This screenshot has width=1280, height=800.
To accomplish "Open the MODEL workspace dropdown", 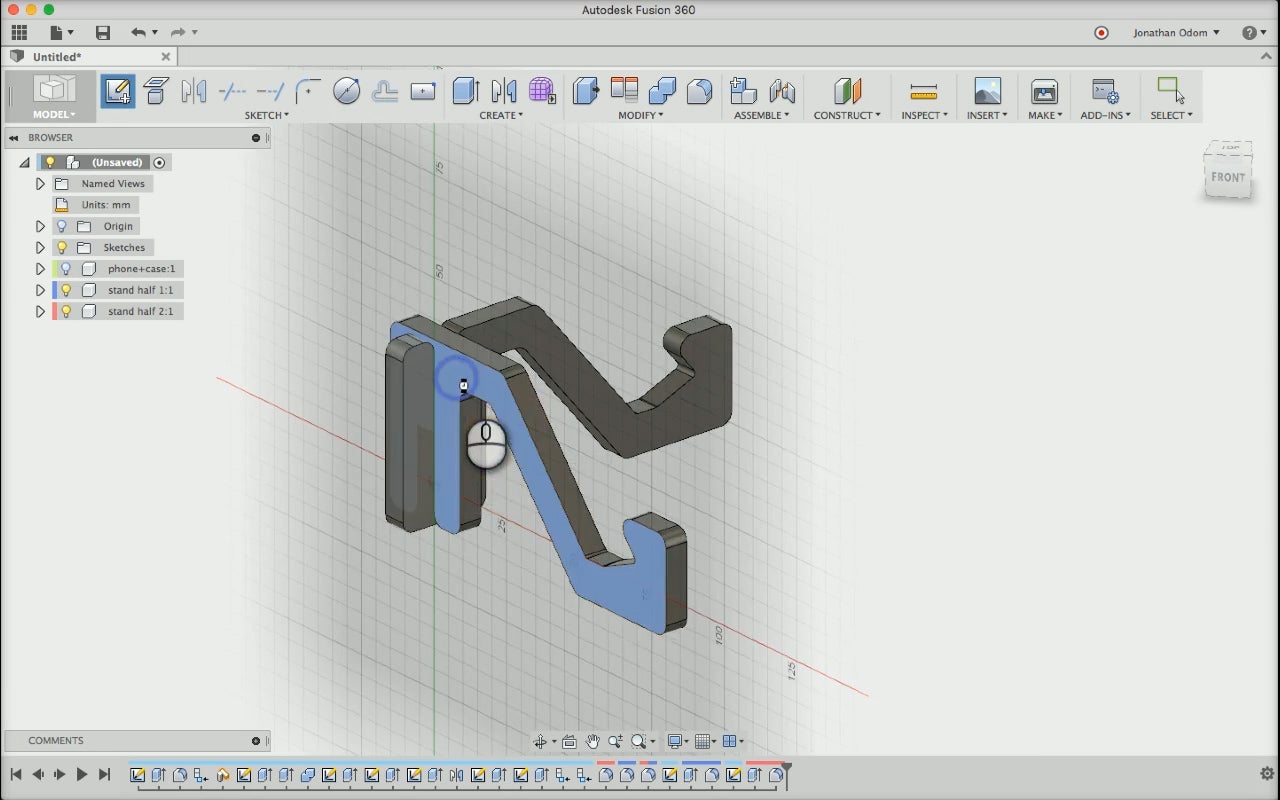I will point(53,115).
